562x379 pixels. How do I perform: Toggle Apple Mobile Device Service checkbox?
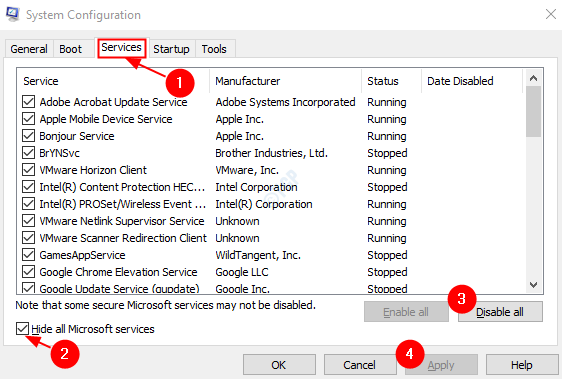point(28,119)
